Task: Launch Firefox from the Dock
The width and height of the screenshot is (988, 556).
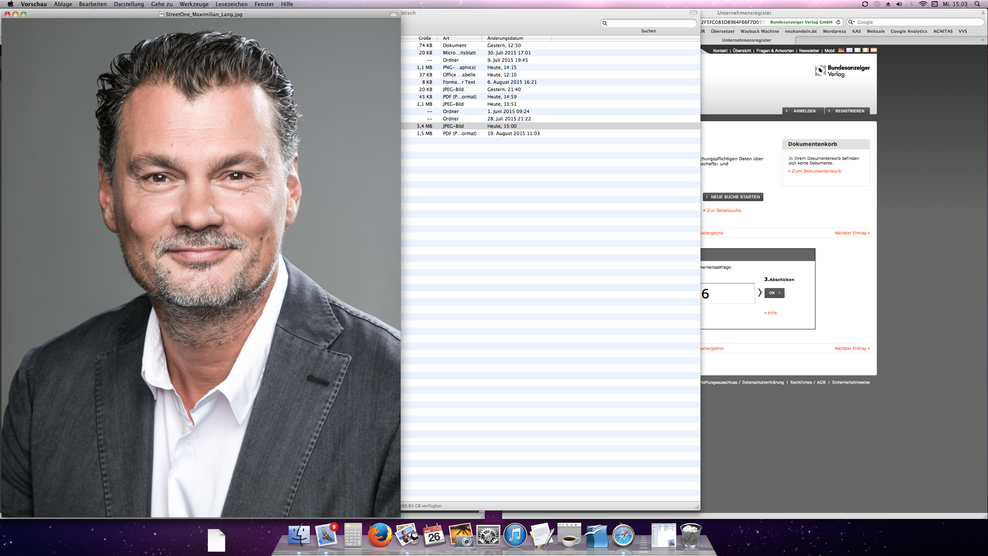Action: (380, 535)
